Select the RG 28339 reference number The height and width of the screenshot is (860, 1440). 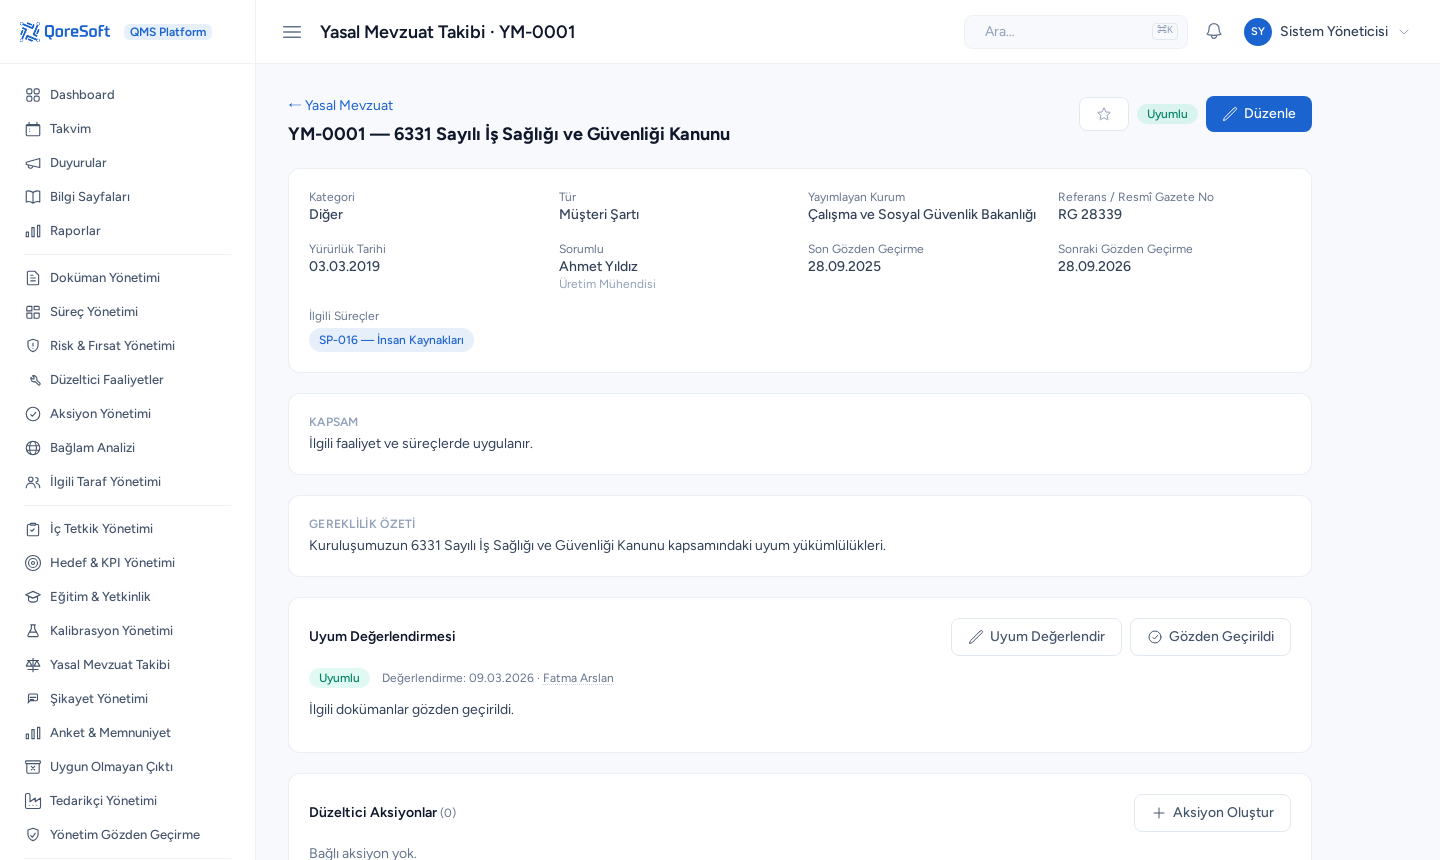1090,214
